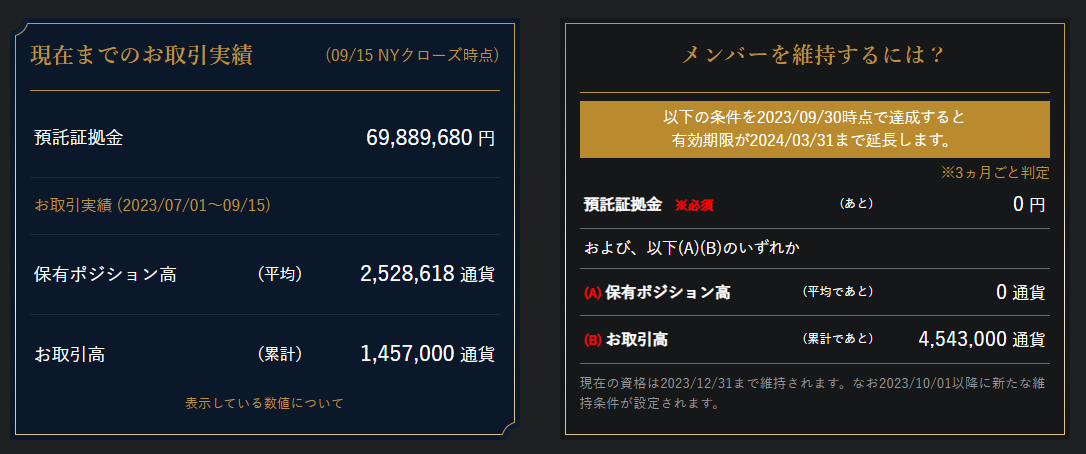This screenshot has width=1086, height=454.
Task: Click the 0 通貨 remaining position value
Action: coord(1020,293)
